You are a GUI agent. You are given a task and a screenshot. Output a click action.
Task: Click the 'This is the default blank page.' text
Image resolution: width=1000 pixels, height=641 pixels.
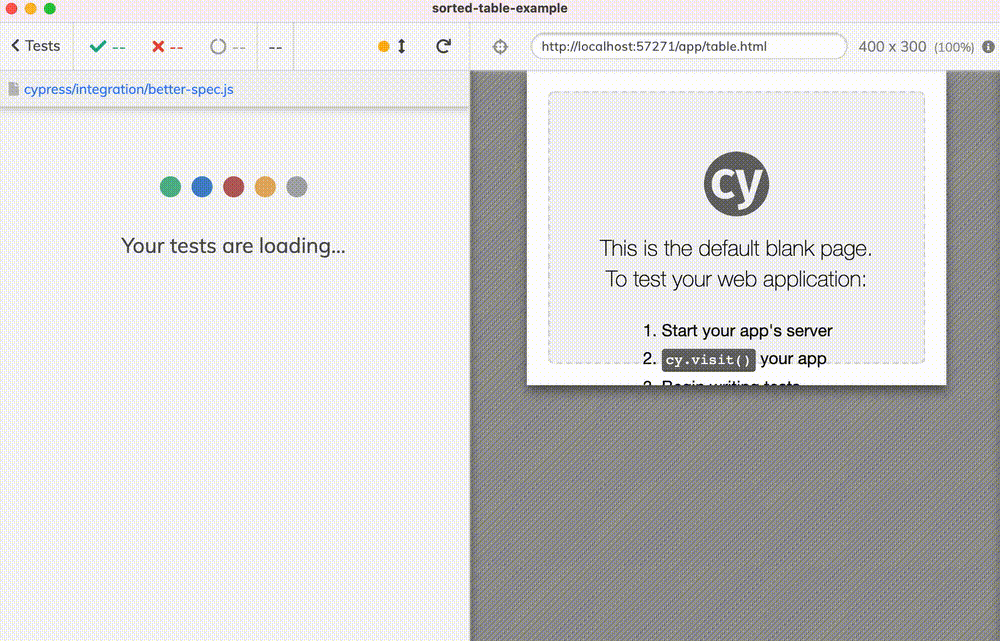click(x=736, y=248)
